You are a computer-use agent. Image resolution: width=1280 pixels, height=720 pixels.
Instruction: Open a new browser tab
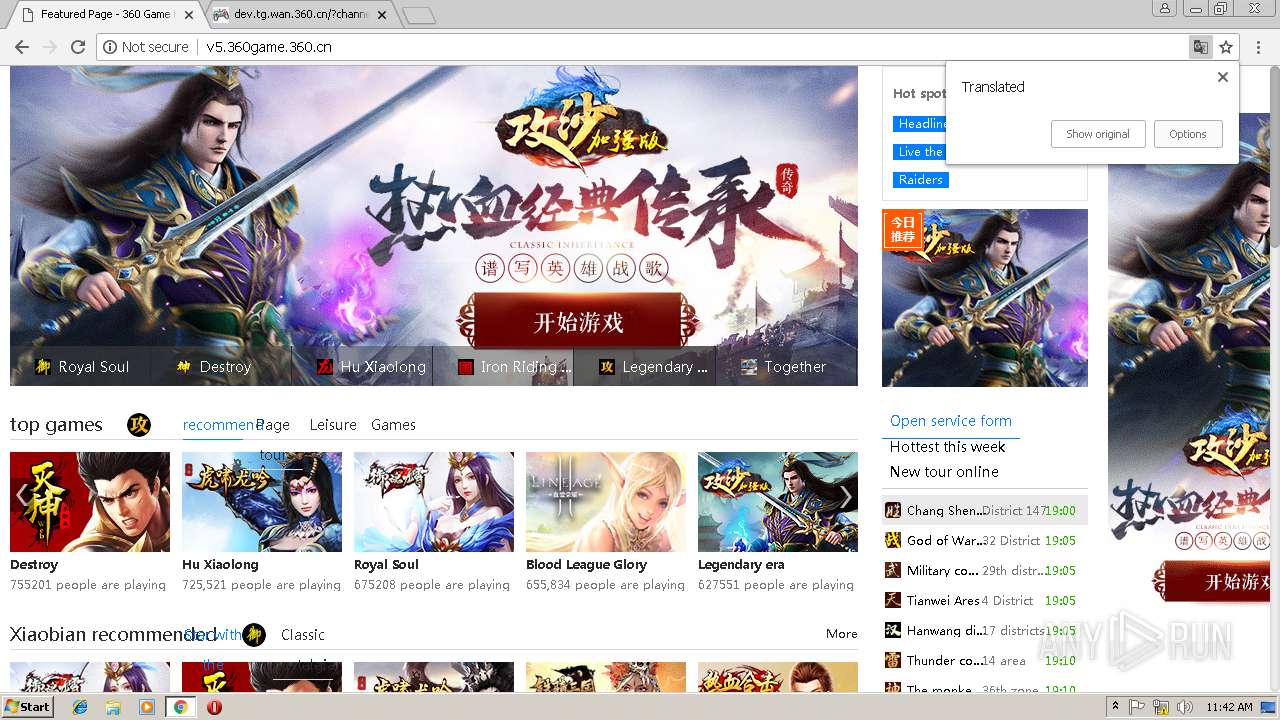[418, 15]
